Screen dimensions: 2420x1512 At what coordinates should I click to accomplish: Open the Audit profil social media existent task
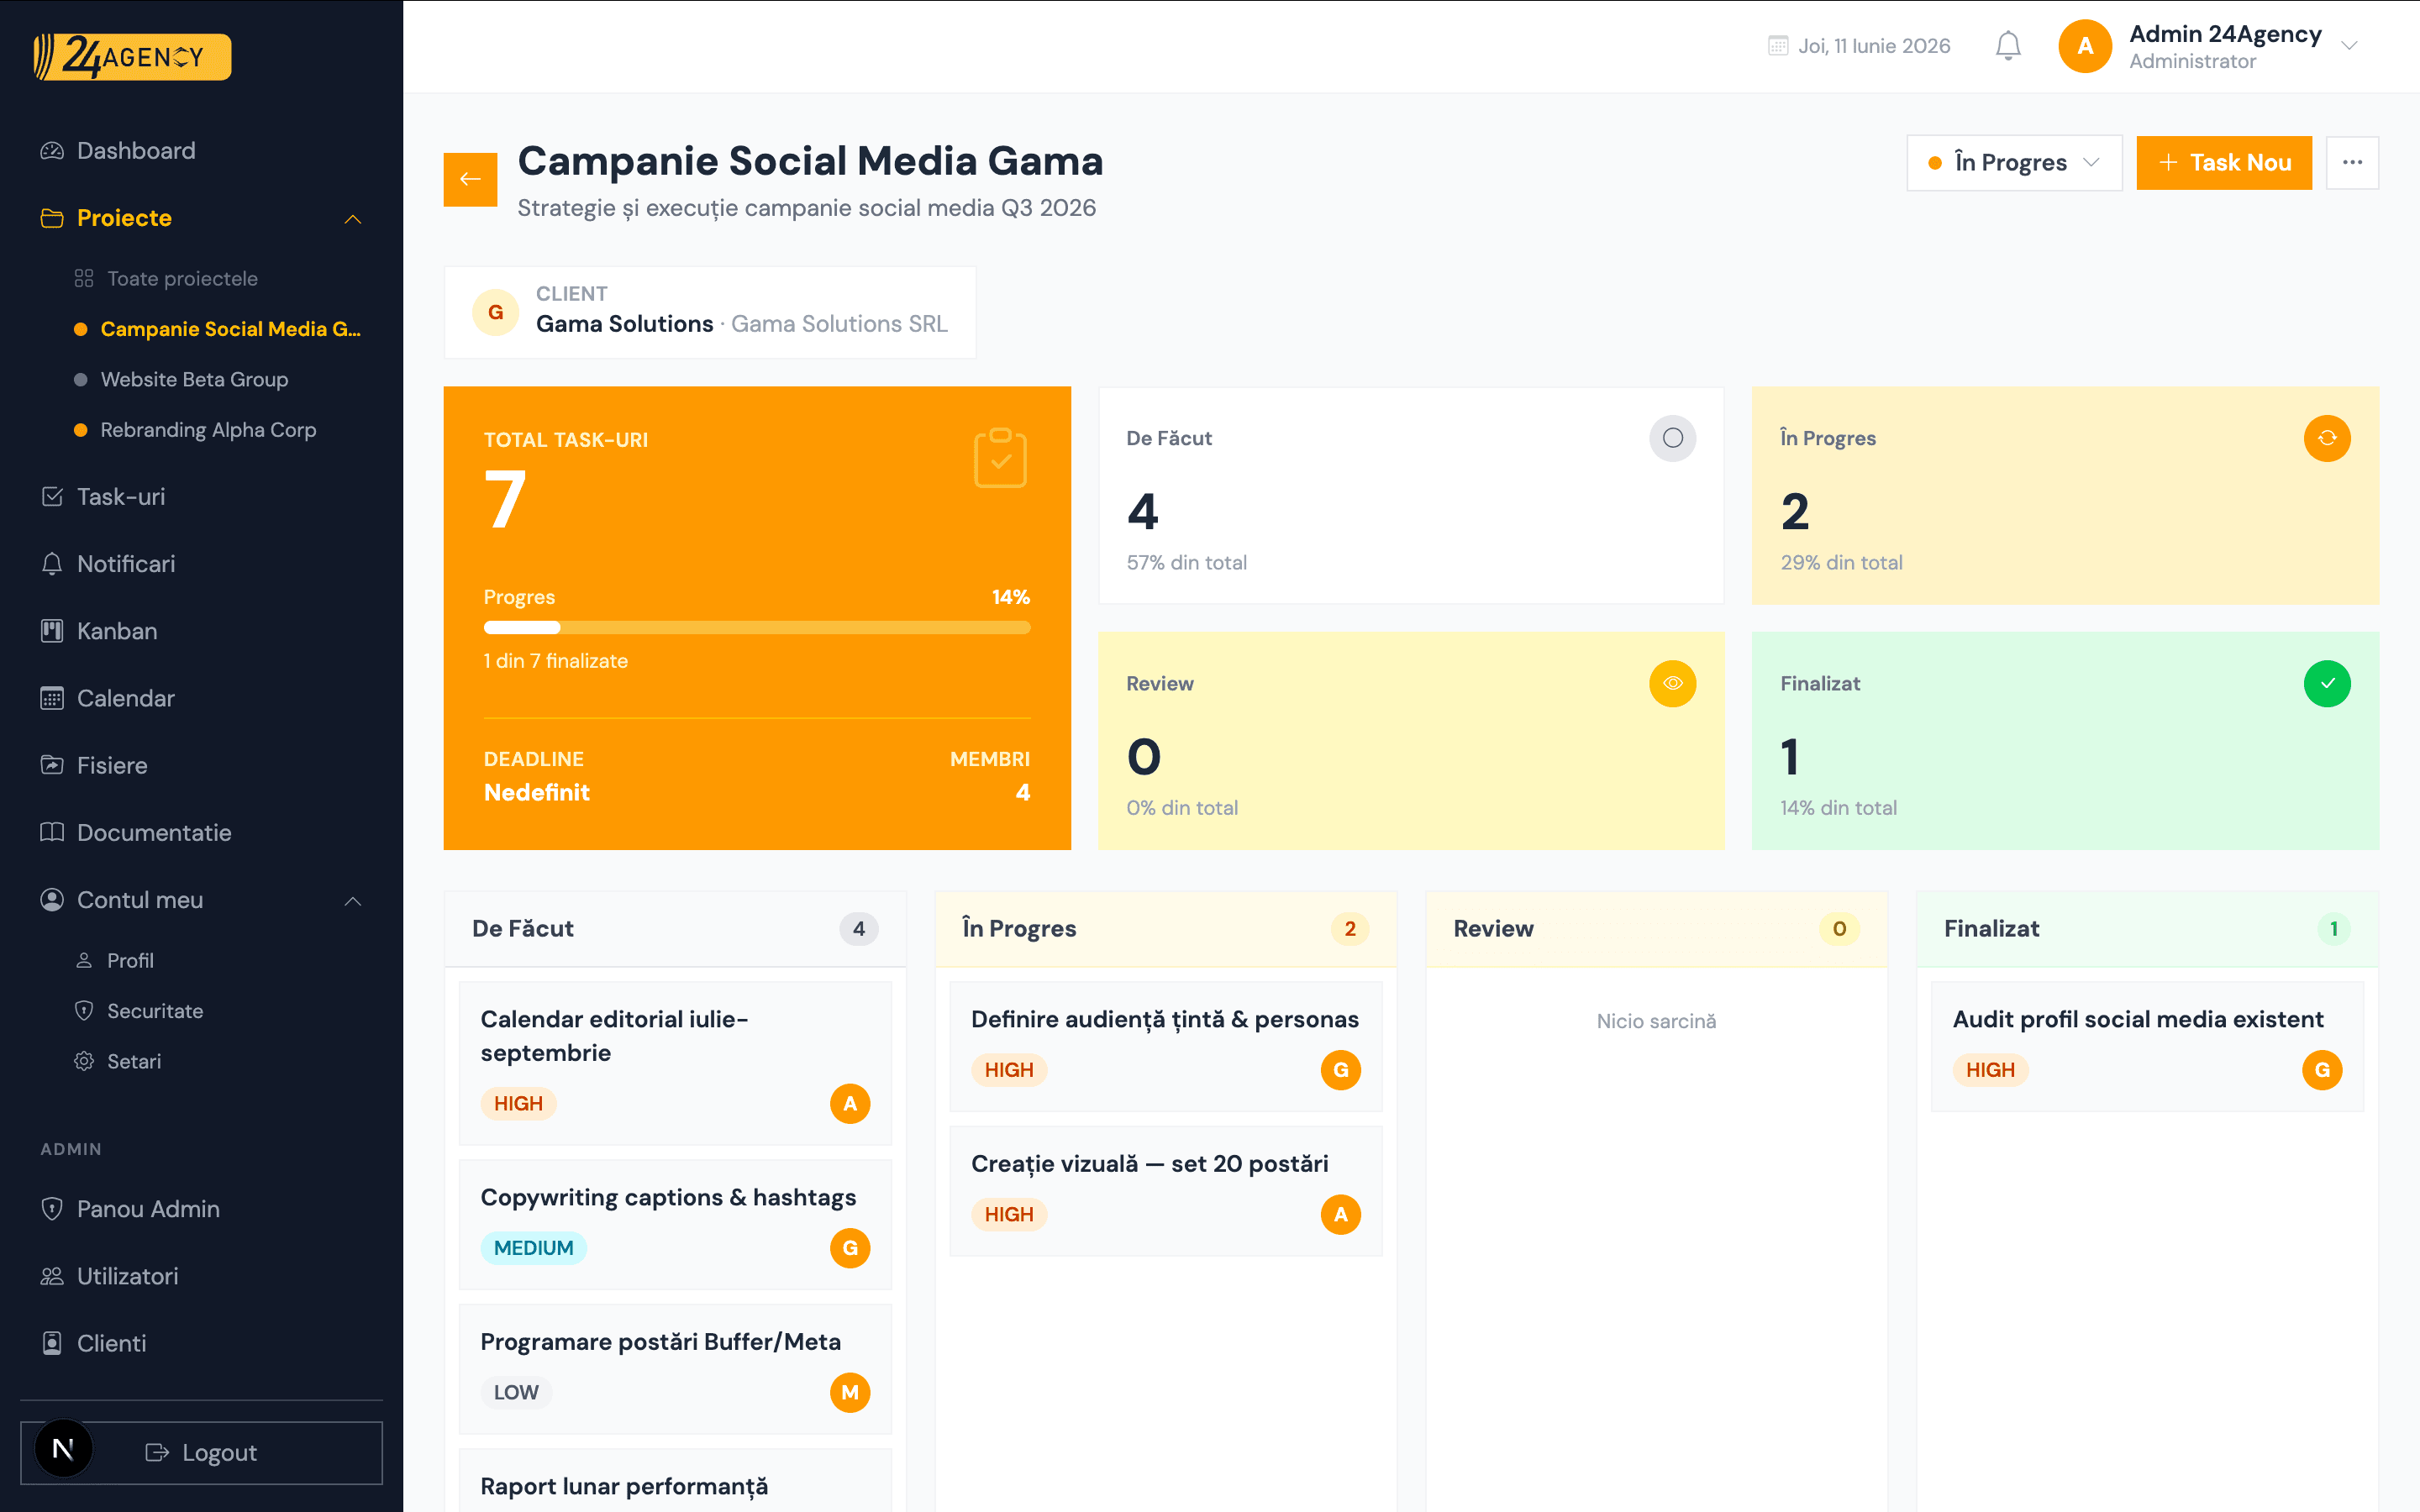(2147, 1046)
